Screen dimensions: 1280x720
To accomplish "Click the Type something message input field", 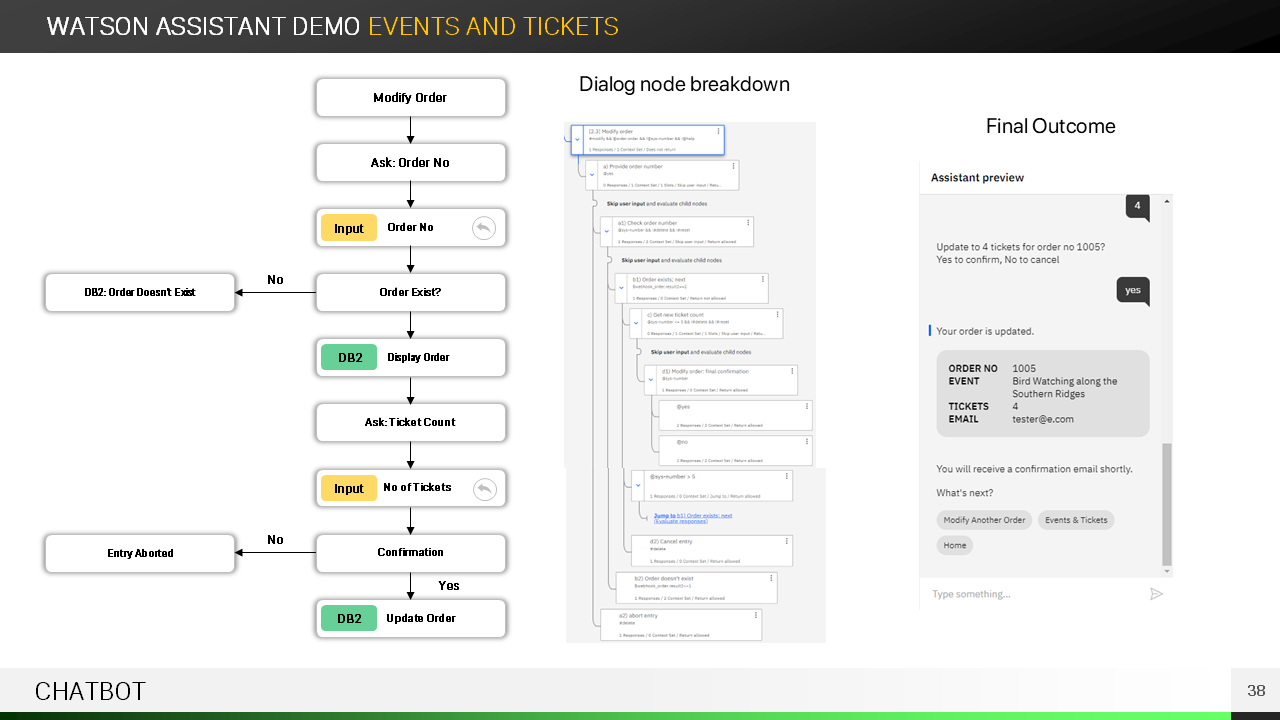I will point(1030,594).
